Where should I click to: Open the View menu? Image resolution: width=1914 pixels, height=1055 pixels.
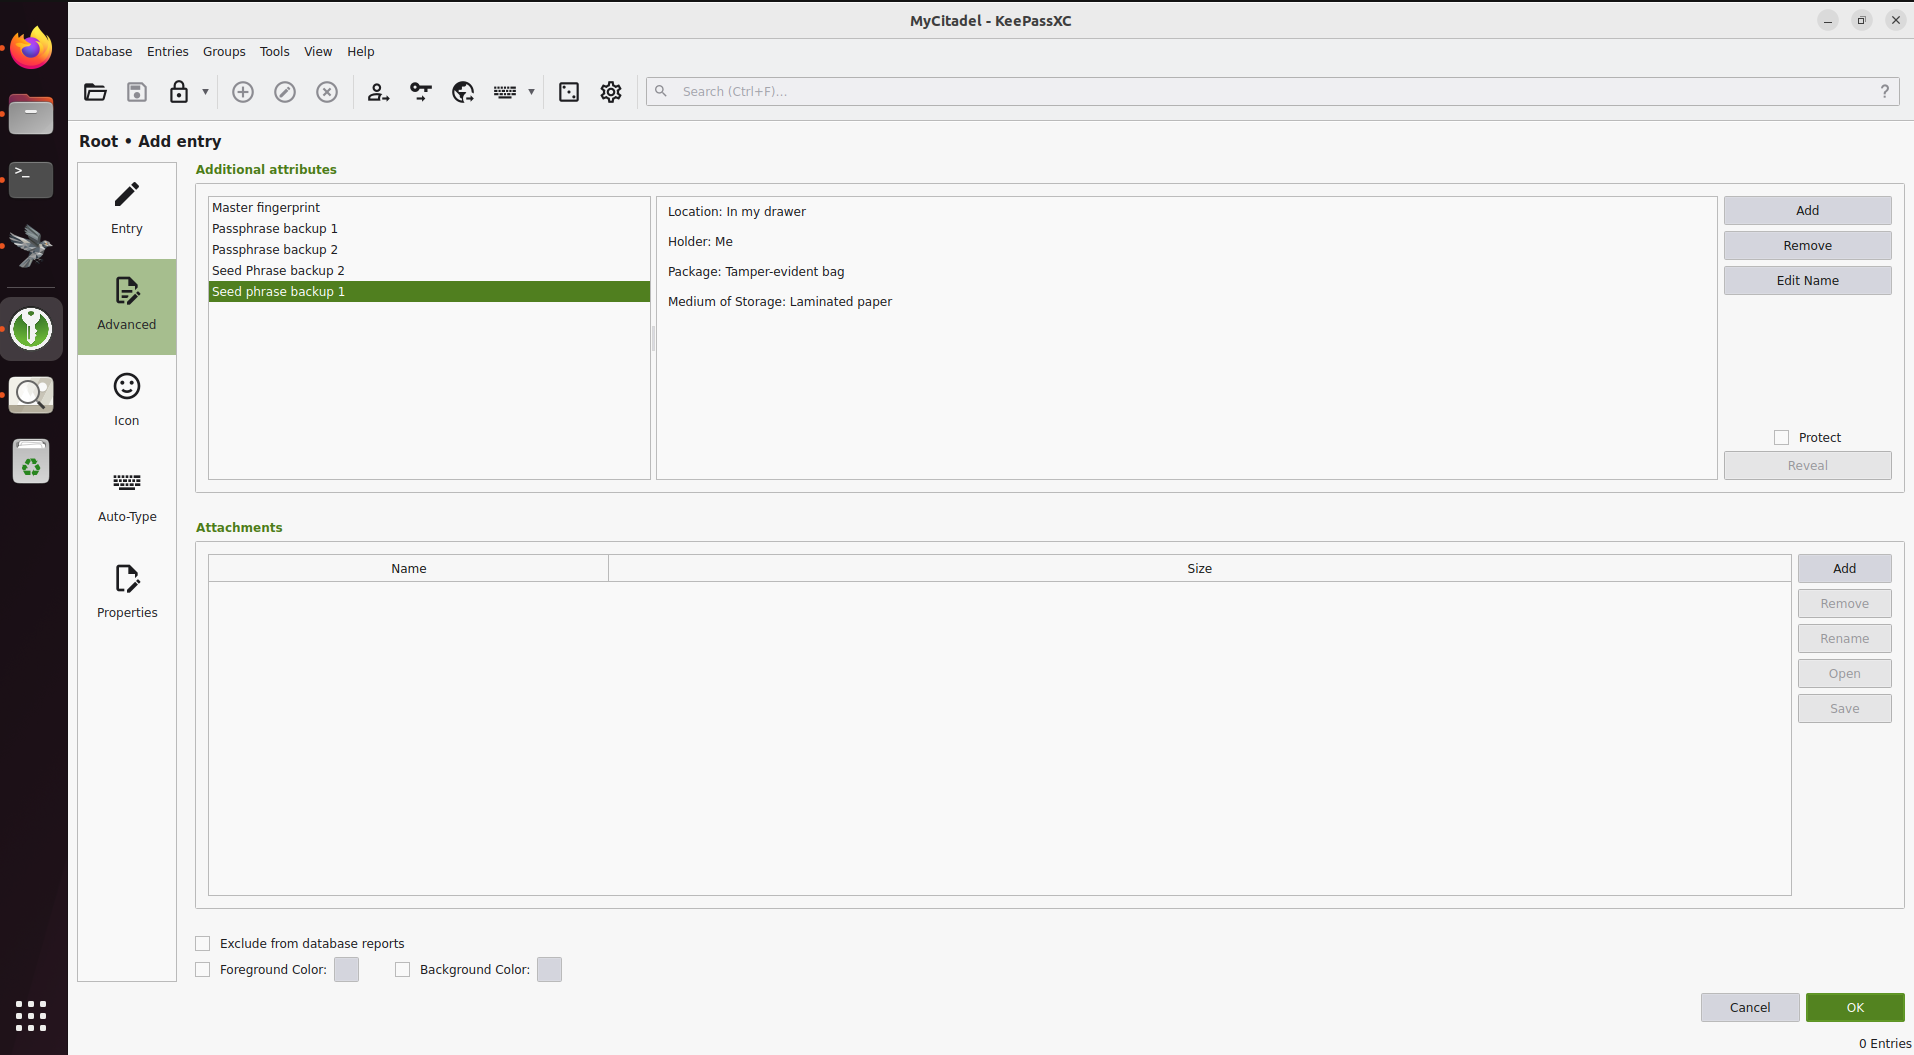coord(318,51)
